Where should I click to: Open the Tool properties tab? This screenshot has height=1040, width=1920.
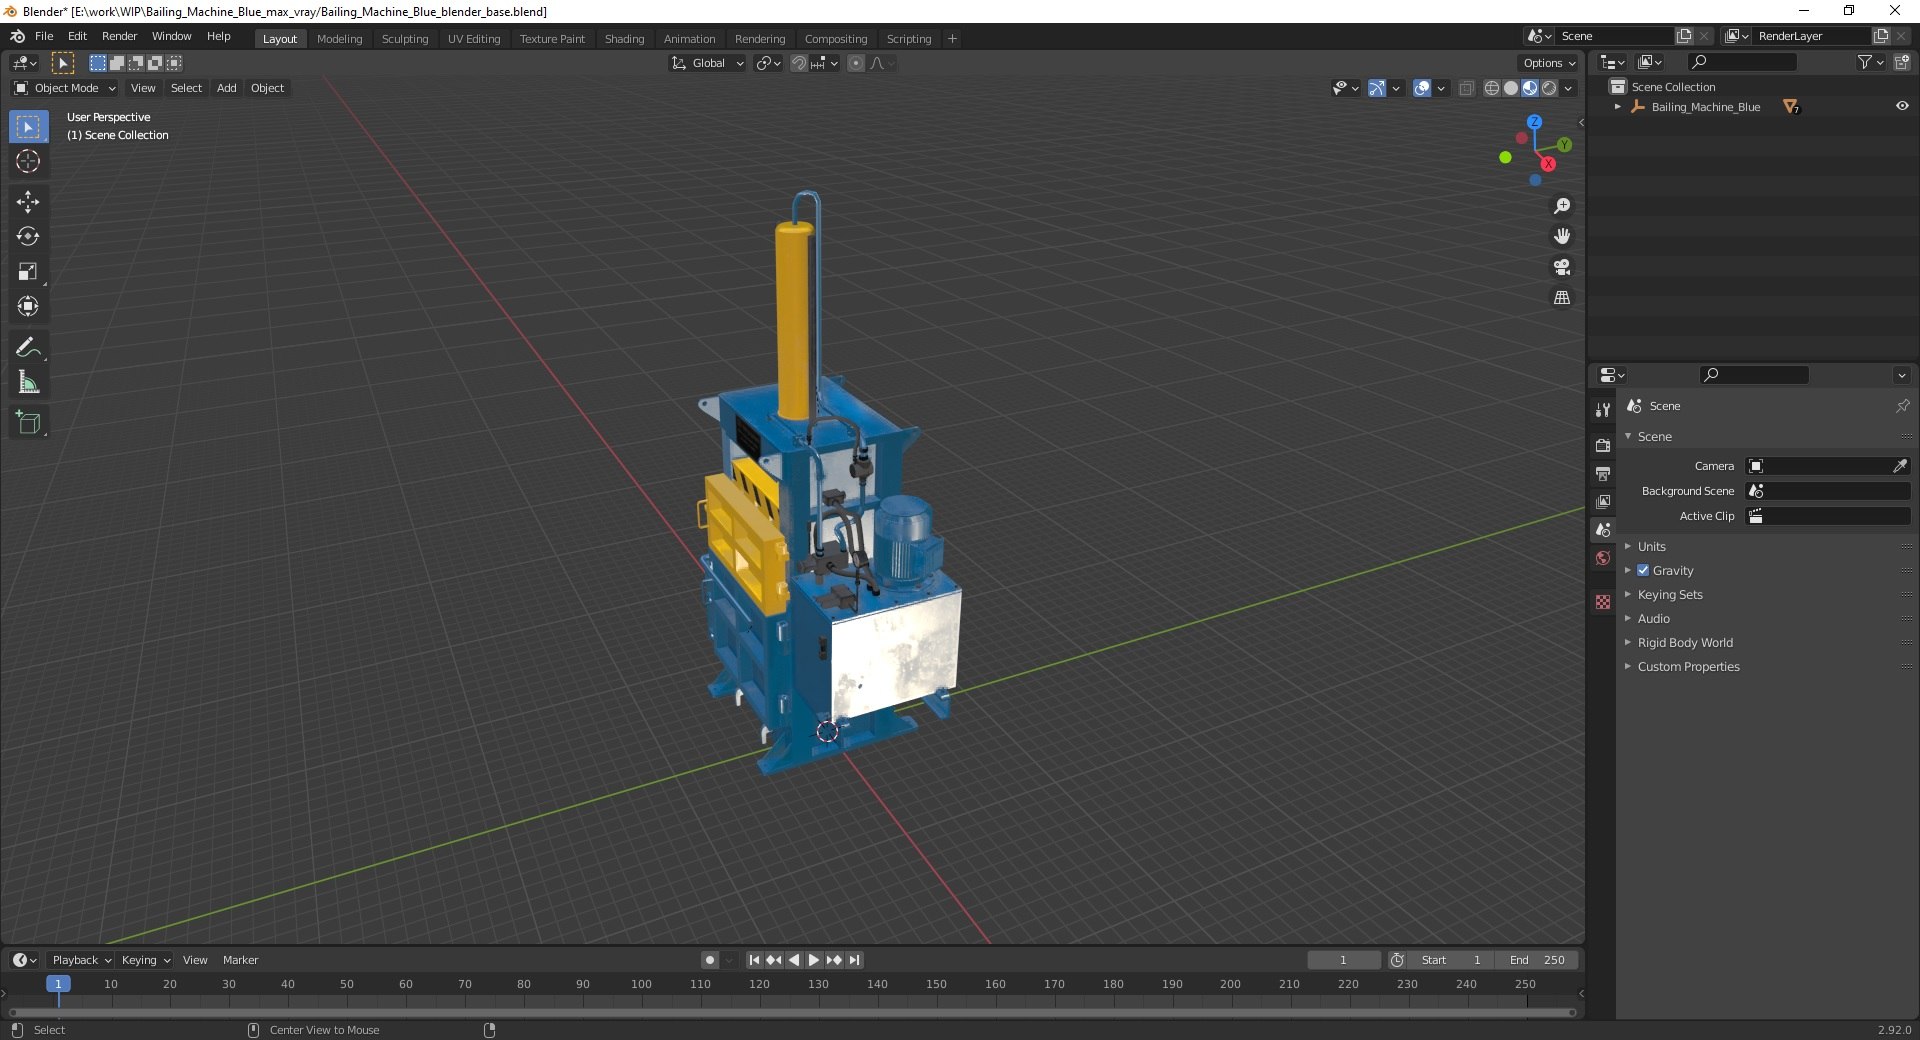pos(1603,409)
